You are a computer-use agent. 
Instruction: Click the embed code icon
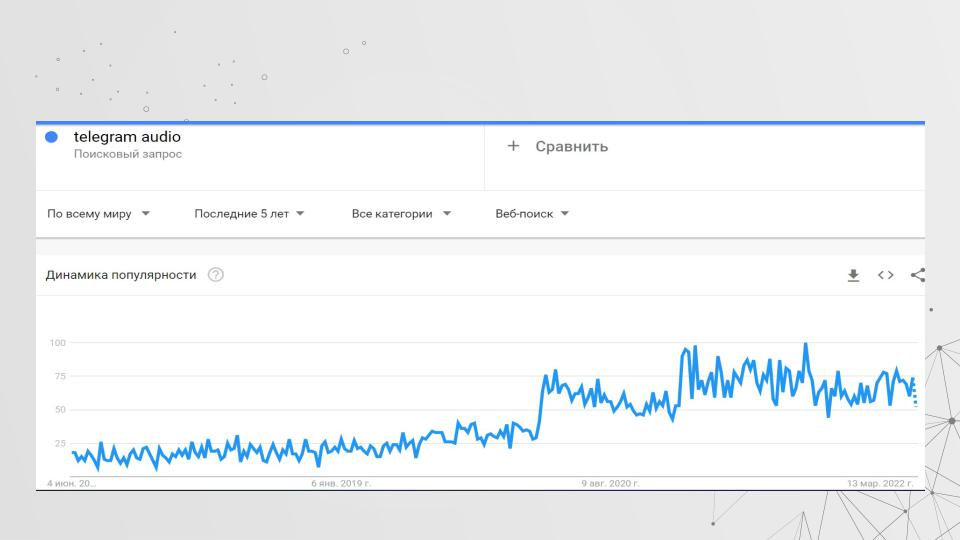pyautogui.click(x=885, y=275)
